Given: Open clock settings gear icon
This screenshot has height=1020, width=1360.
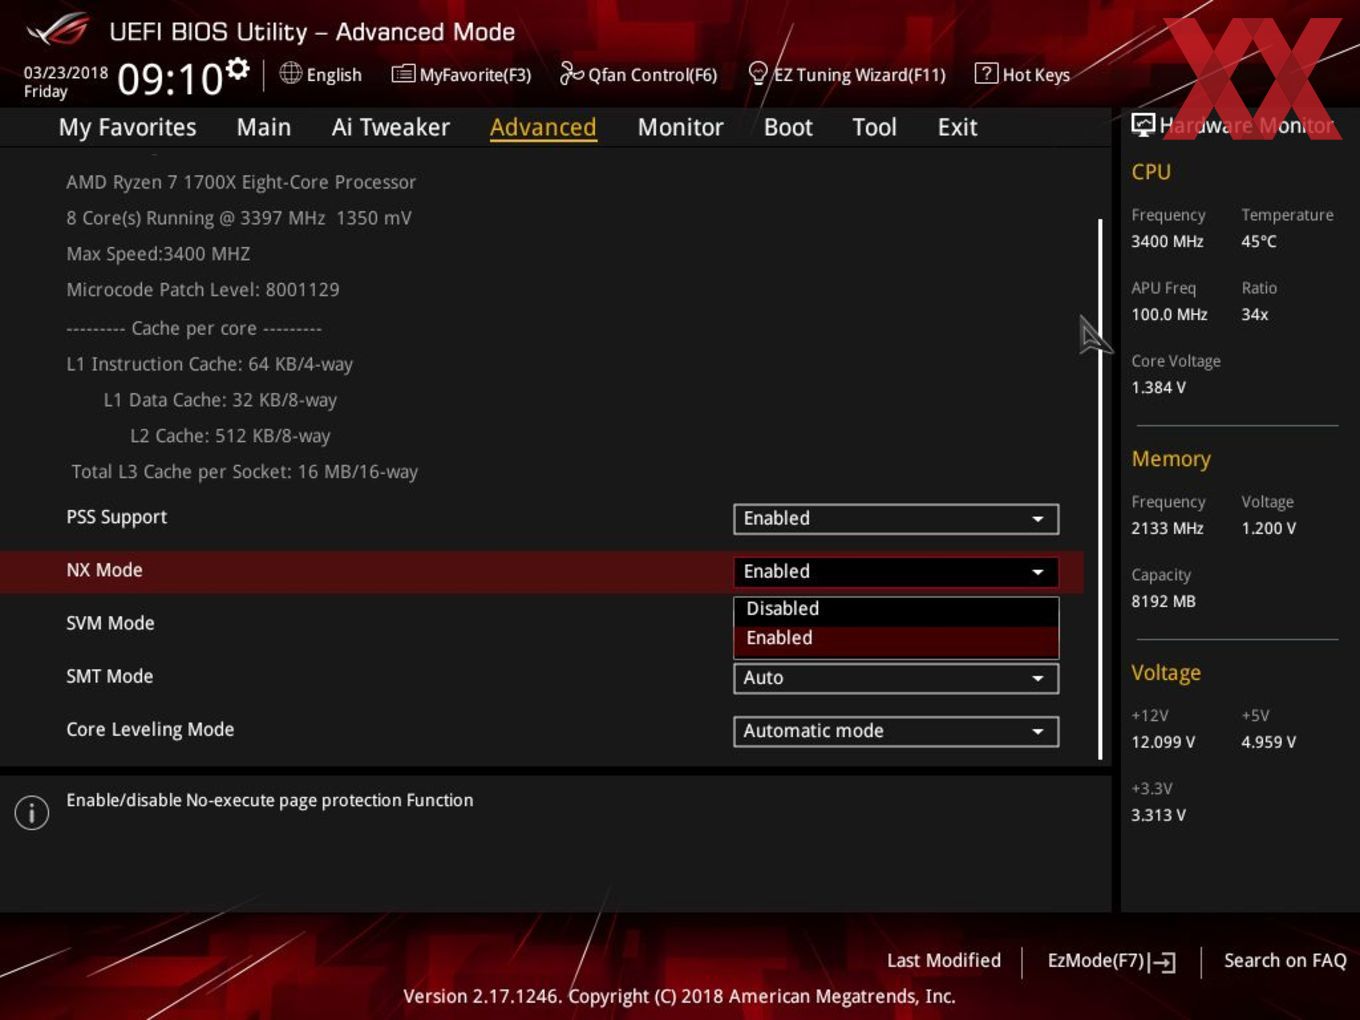Looking at the screenshot, I should coord(237,68).
